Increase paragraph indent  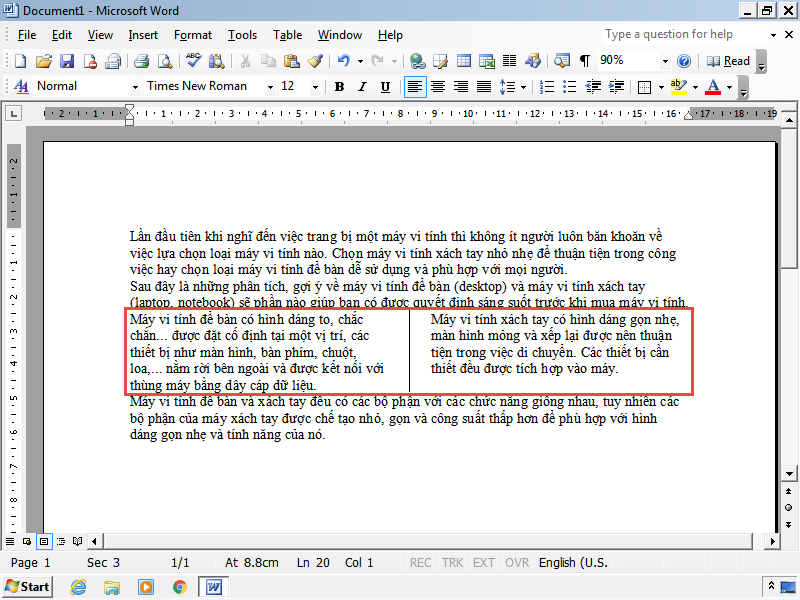pyautogui.click(x=616, y=87)
